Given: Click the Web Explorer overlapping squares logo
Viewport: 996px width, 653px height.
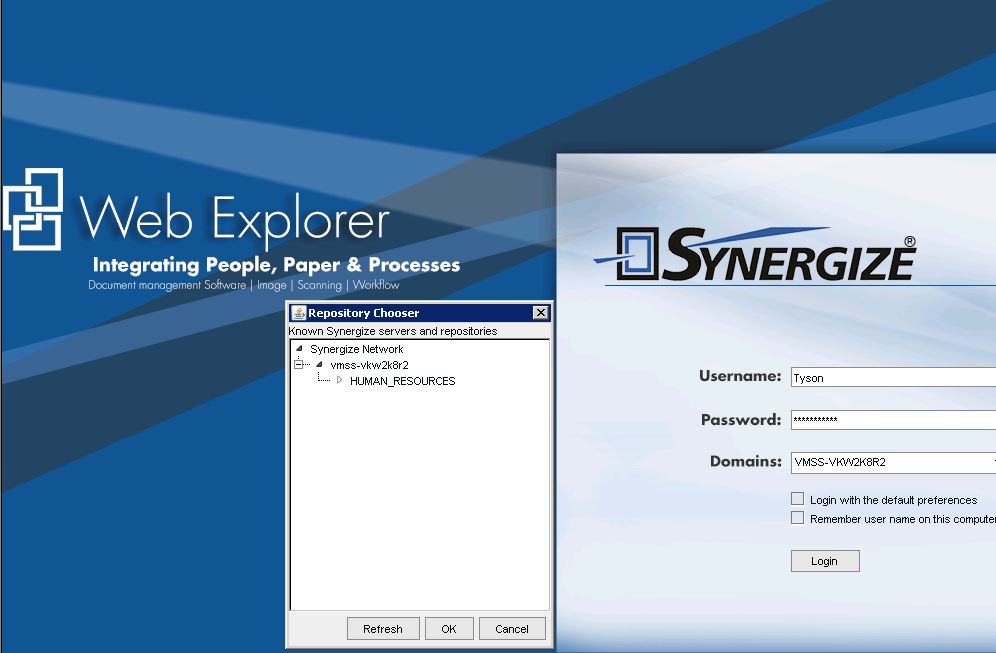Looking at the screenshot, I should pyautogui.click(x=33, y=209).
